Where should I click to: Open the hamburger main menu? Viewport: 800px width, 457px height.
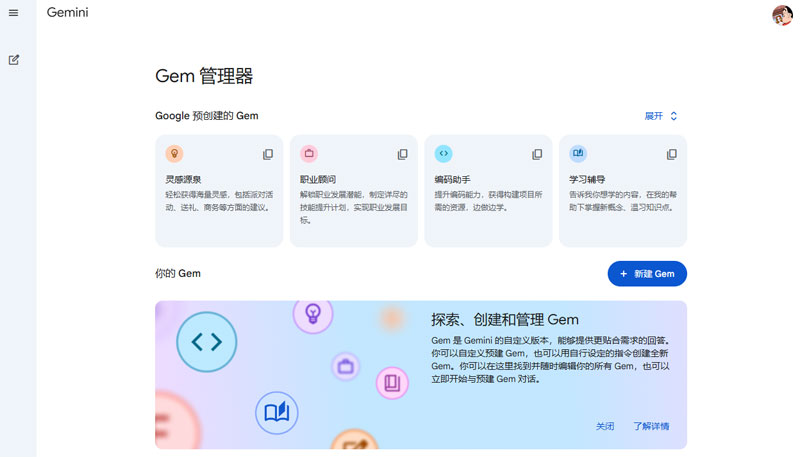pos(14,13)
